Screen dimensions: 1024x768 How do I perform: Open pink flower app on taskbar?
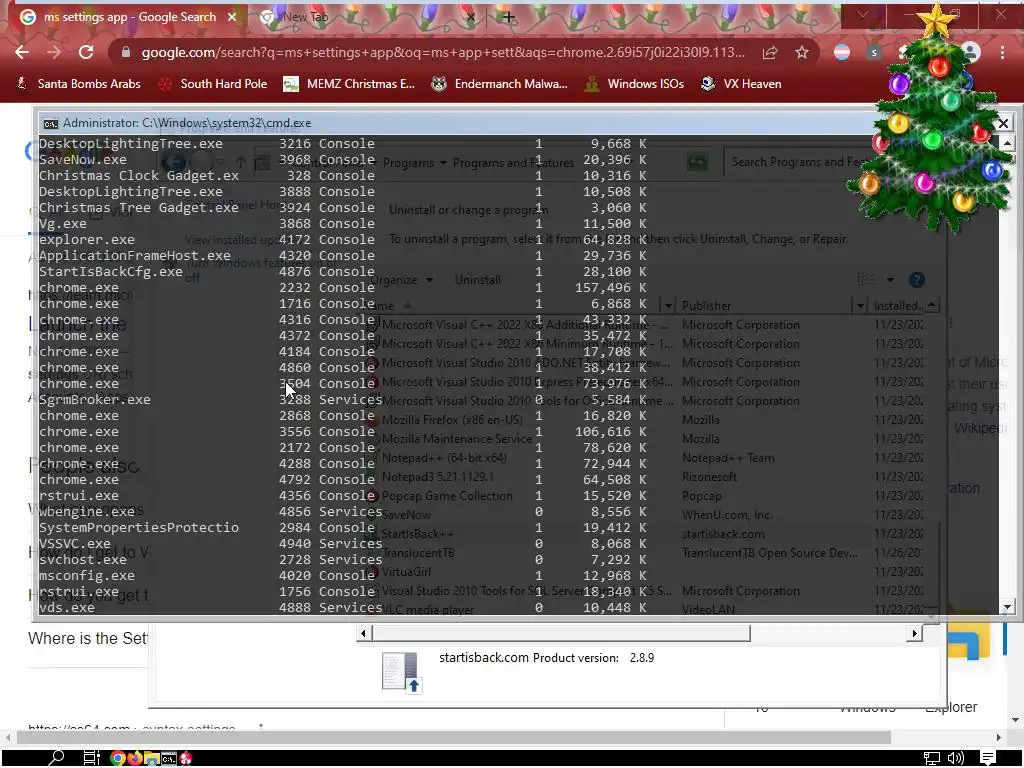coord(186,758)
